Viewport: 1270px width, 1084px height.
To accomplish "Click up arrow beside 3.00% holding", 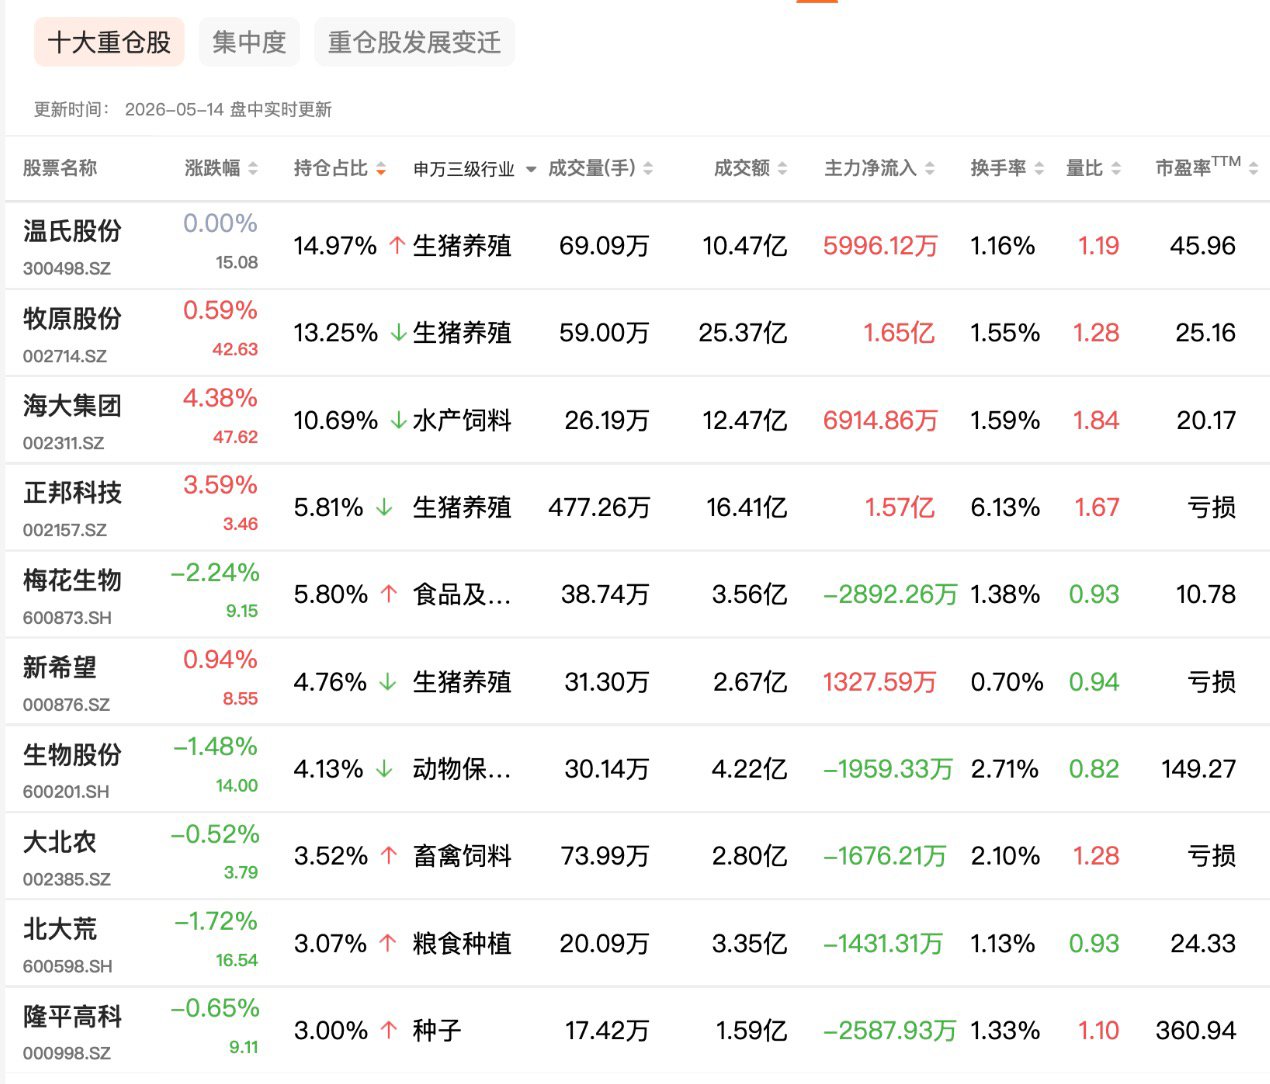I will [389, 1031].
